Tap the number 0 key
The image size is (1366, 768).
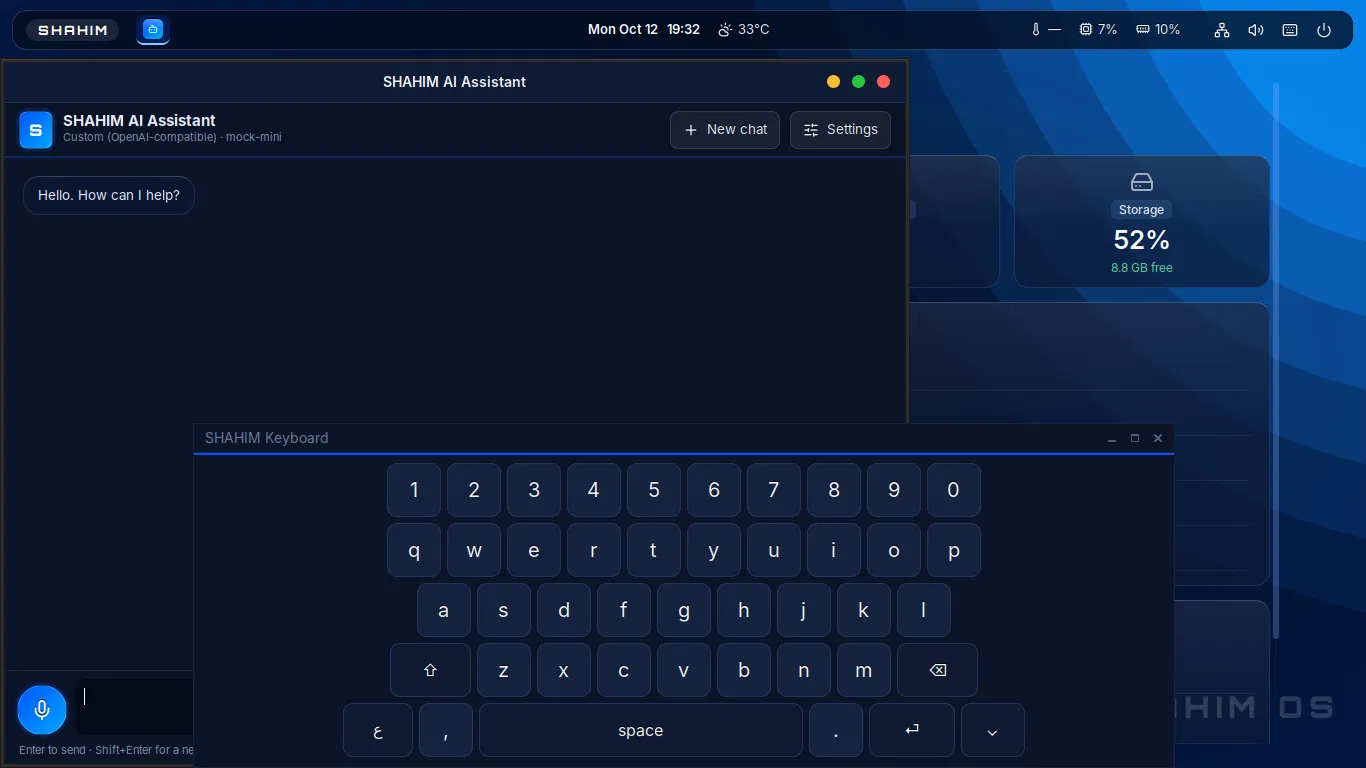pos(954,490)
